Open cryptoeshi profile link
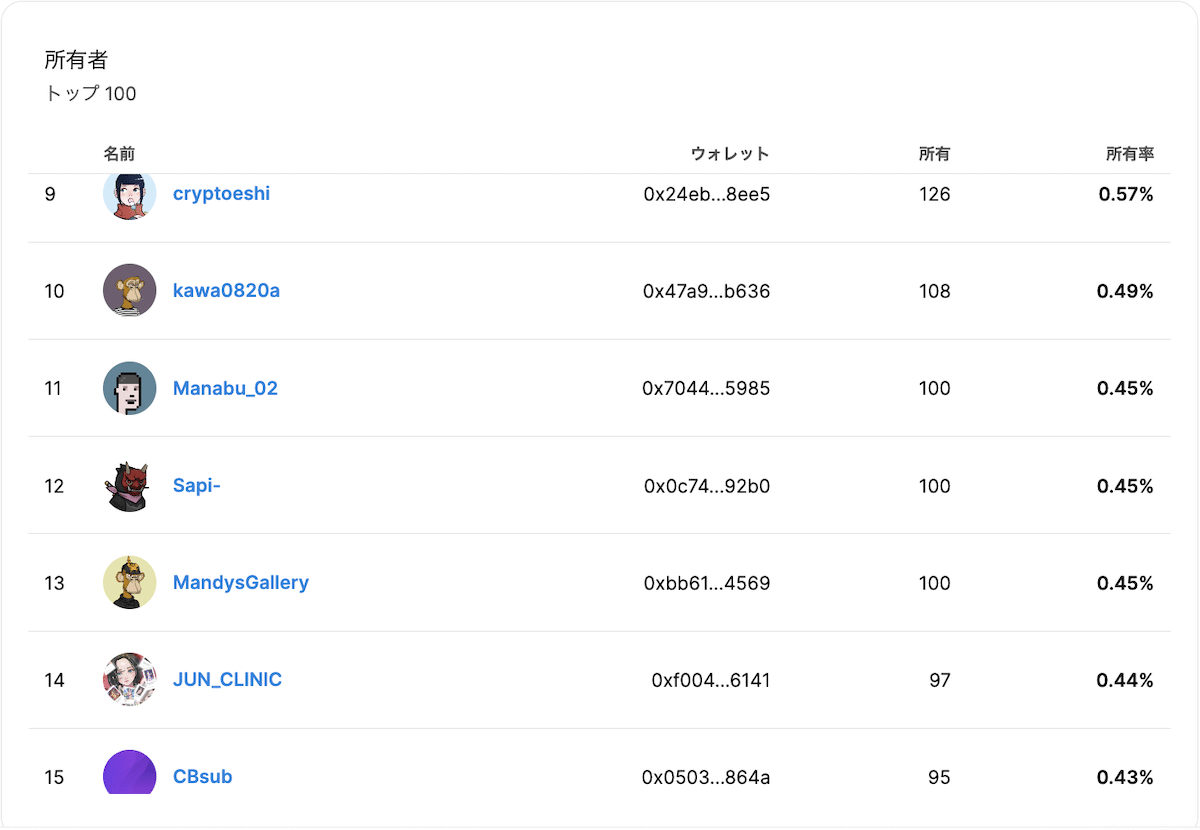1200x830 pixels. pos(221,194)
